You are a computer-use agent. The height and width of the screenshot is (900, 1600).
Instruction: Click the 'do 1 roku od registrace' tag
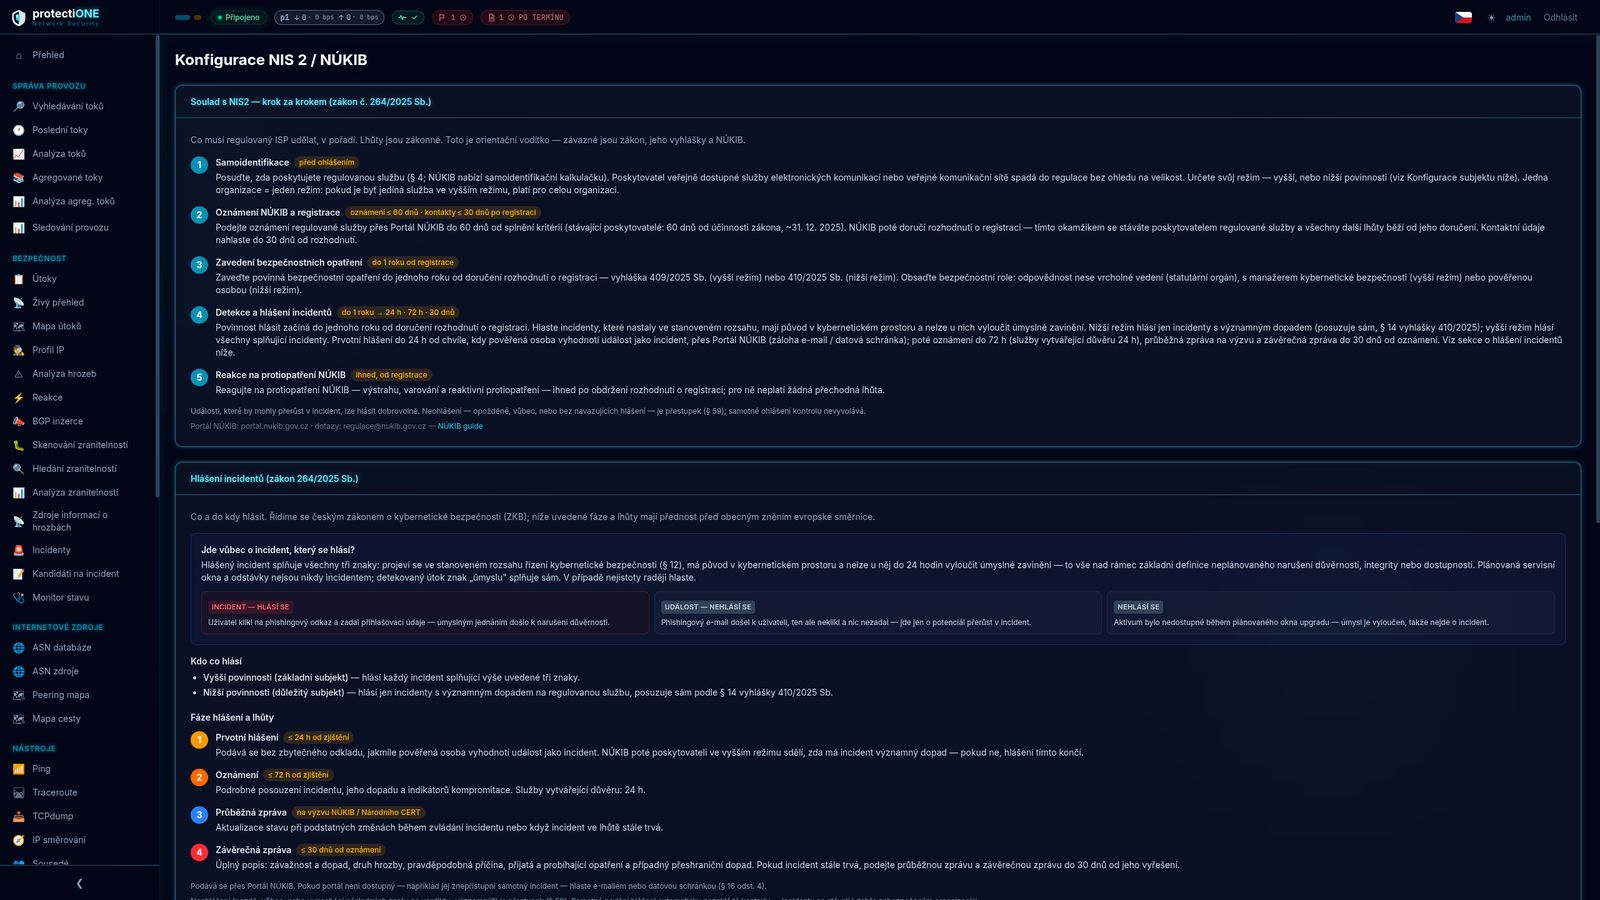tap(413, 263)
